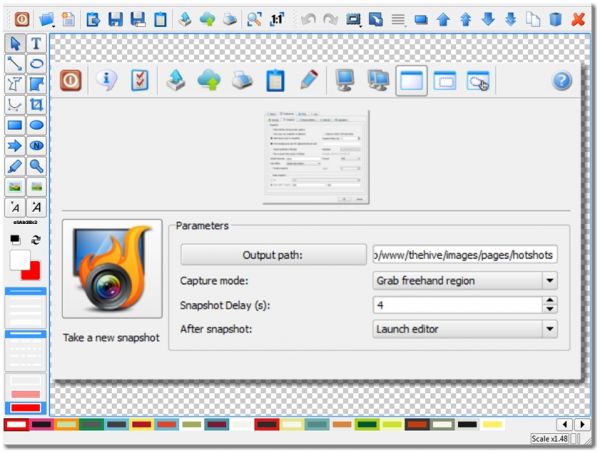Image resolution: width=600 pixels, height=453 pixels.
Task: Choose the solid red fill style at the bottom left
Action: 26,408
